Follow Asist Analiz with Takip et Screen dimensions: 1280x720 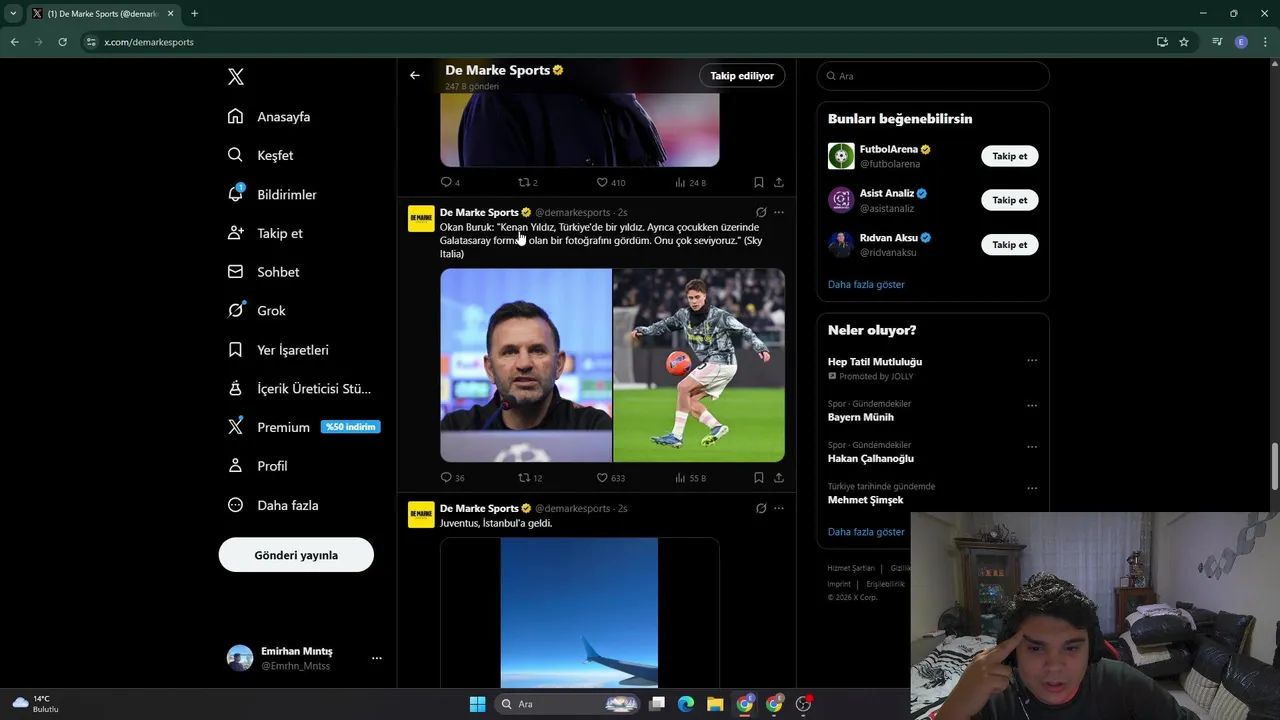click(1010, 200)
